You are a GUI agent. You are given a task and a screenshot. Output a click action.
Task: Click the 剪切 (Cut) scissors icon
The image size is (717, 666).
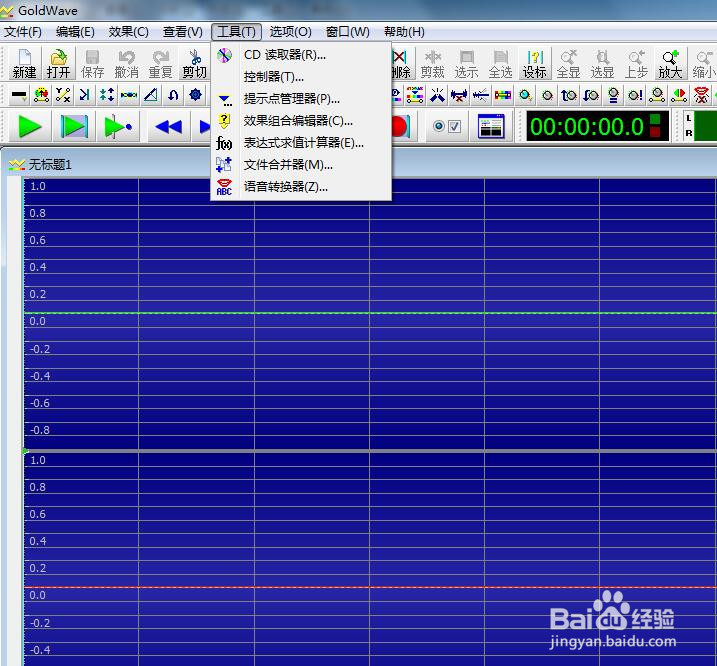click(x=194, y=64)
